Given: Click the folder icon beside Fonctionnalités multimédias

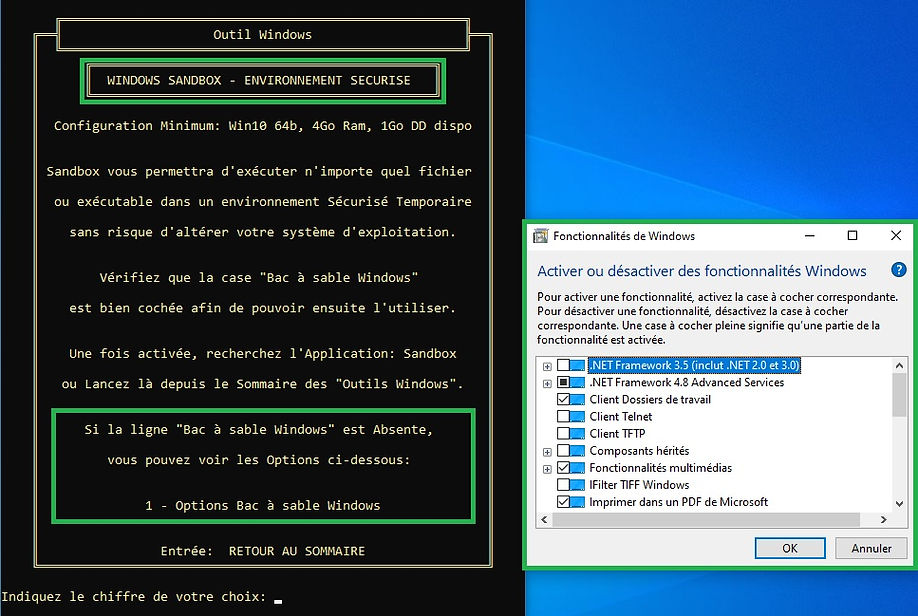Looking at the screenshot, I should [x=577, y=468].
